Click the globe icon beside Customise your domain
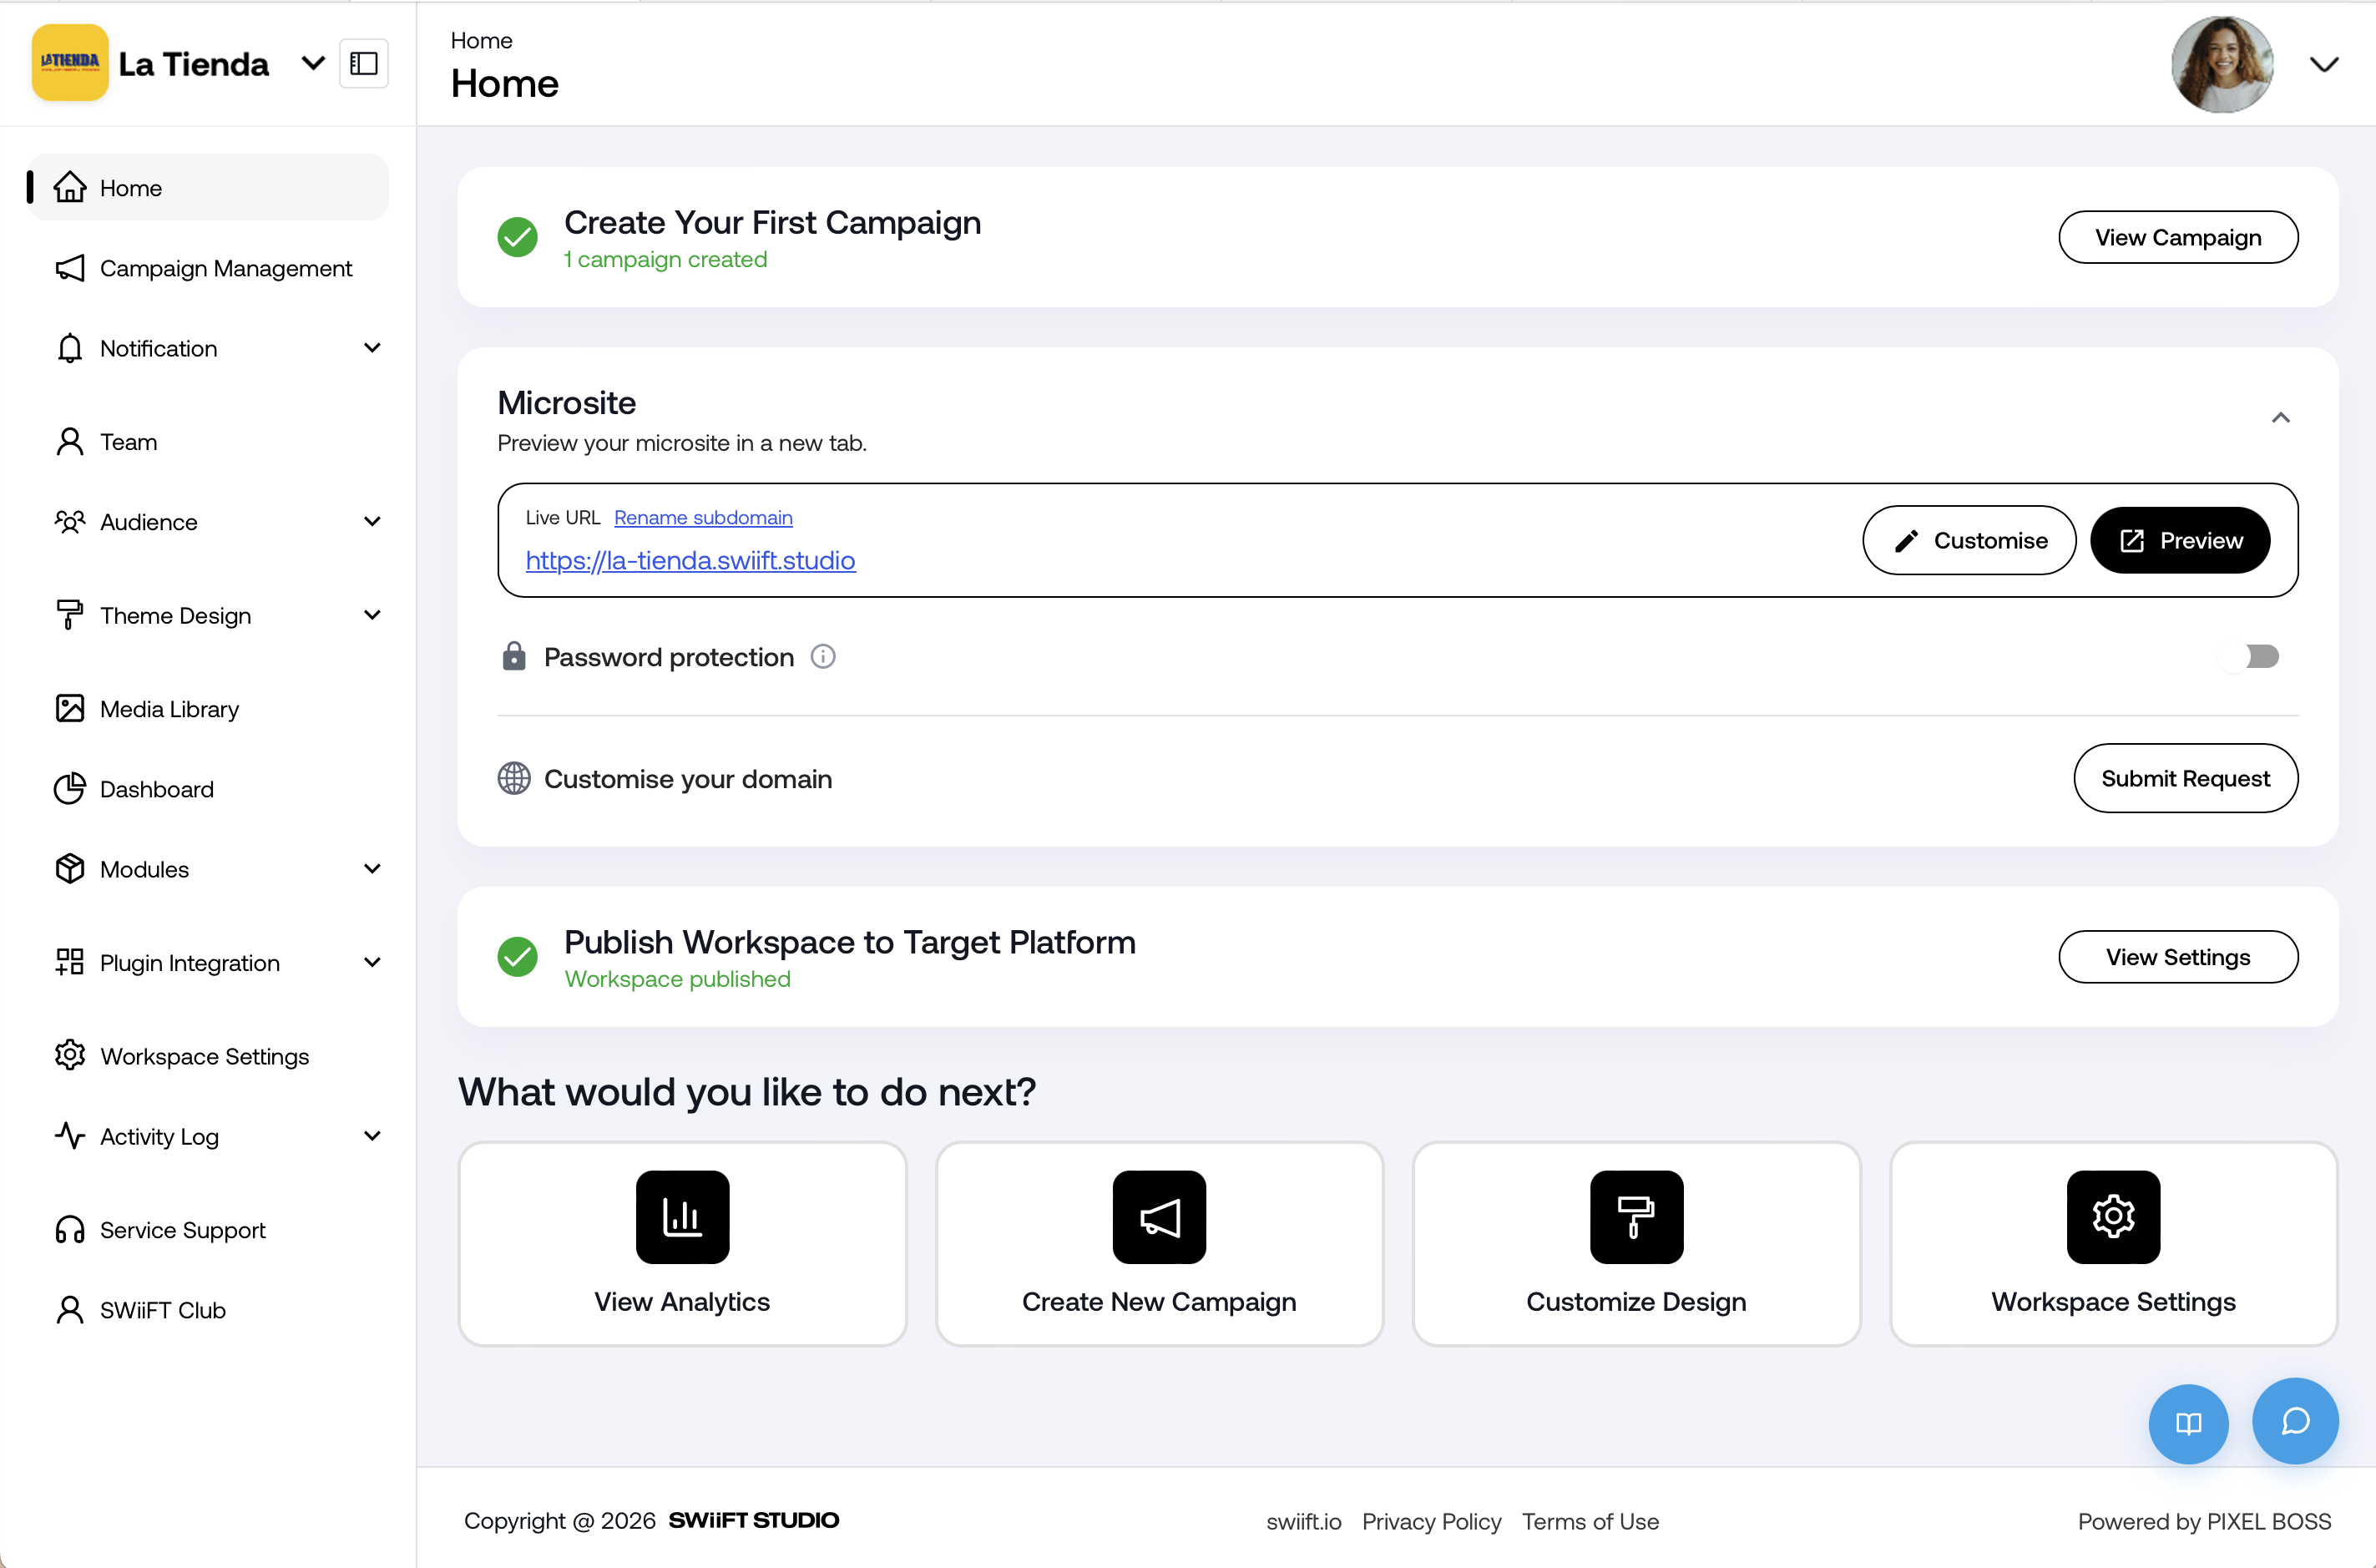The height and width of the screenshot is (1568, 2376). click(514, 778)
